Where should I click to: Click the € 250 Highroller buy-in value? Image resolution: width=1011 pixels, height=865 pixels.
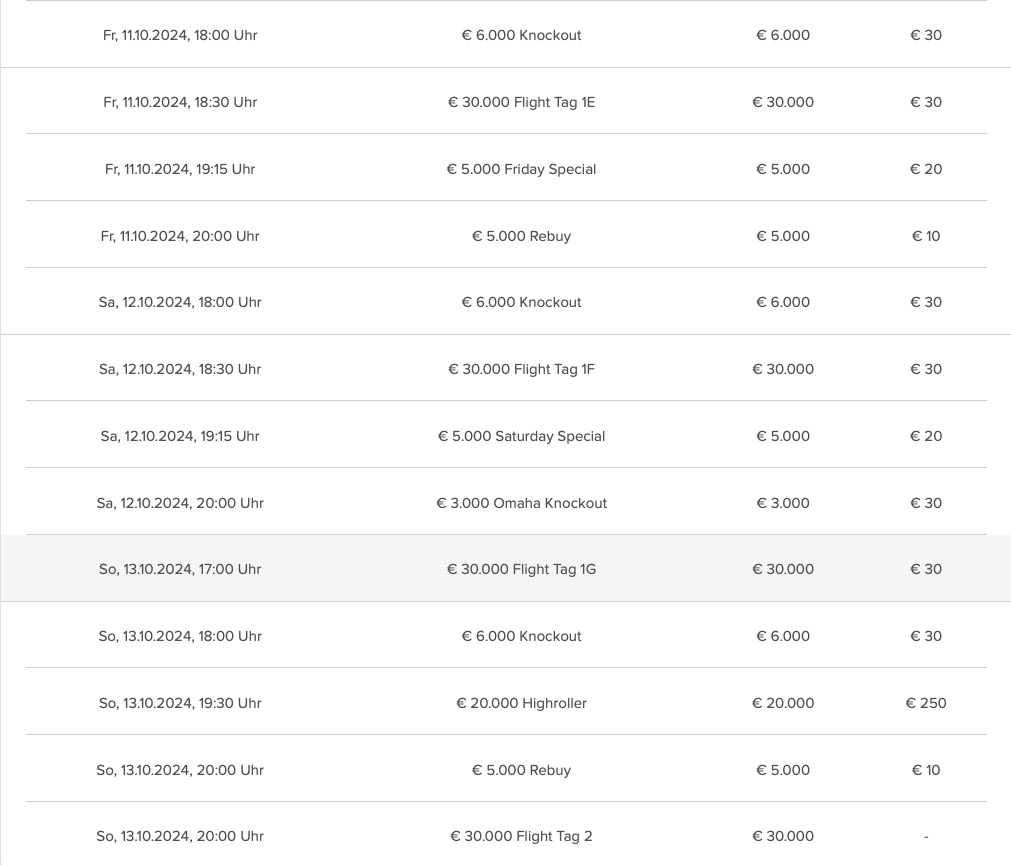pyautogui.click(x=926, y=703)
